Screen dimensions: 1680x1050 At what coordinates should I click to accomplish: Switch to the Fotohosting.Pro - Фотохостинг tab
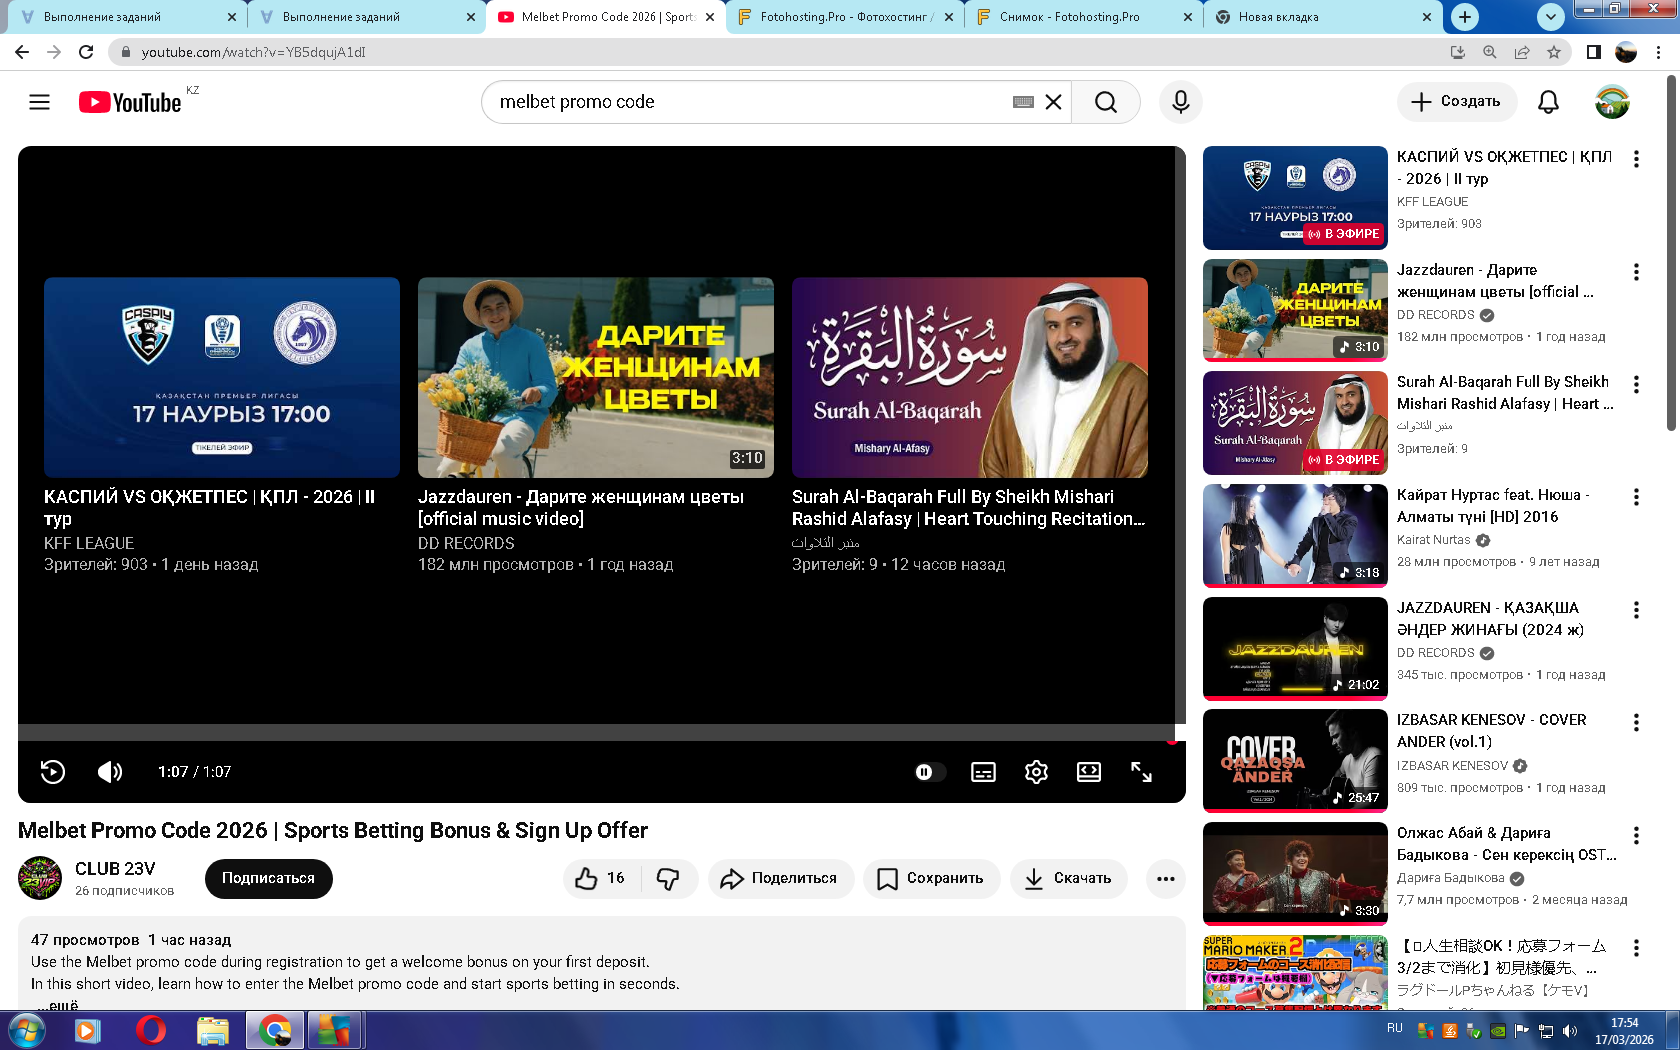click(844, 17)
